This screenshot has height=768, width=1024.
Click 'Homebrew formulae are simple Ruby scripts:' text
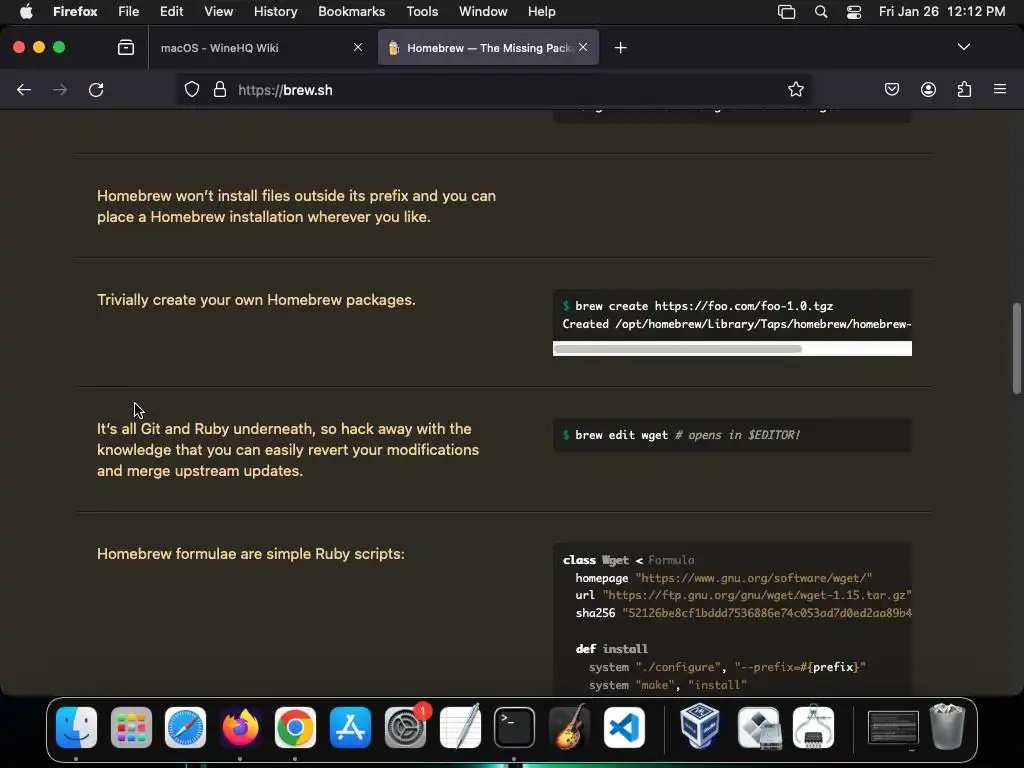click(x=251, y=554)
